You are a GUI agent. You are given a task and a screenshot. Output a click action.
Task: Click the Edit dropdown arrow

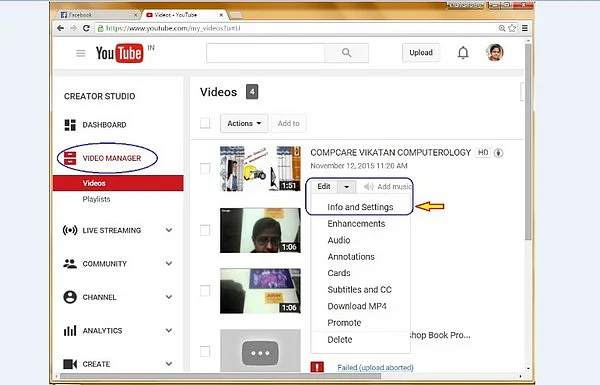(x=346, y=187)
